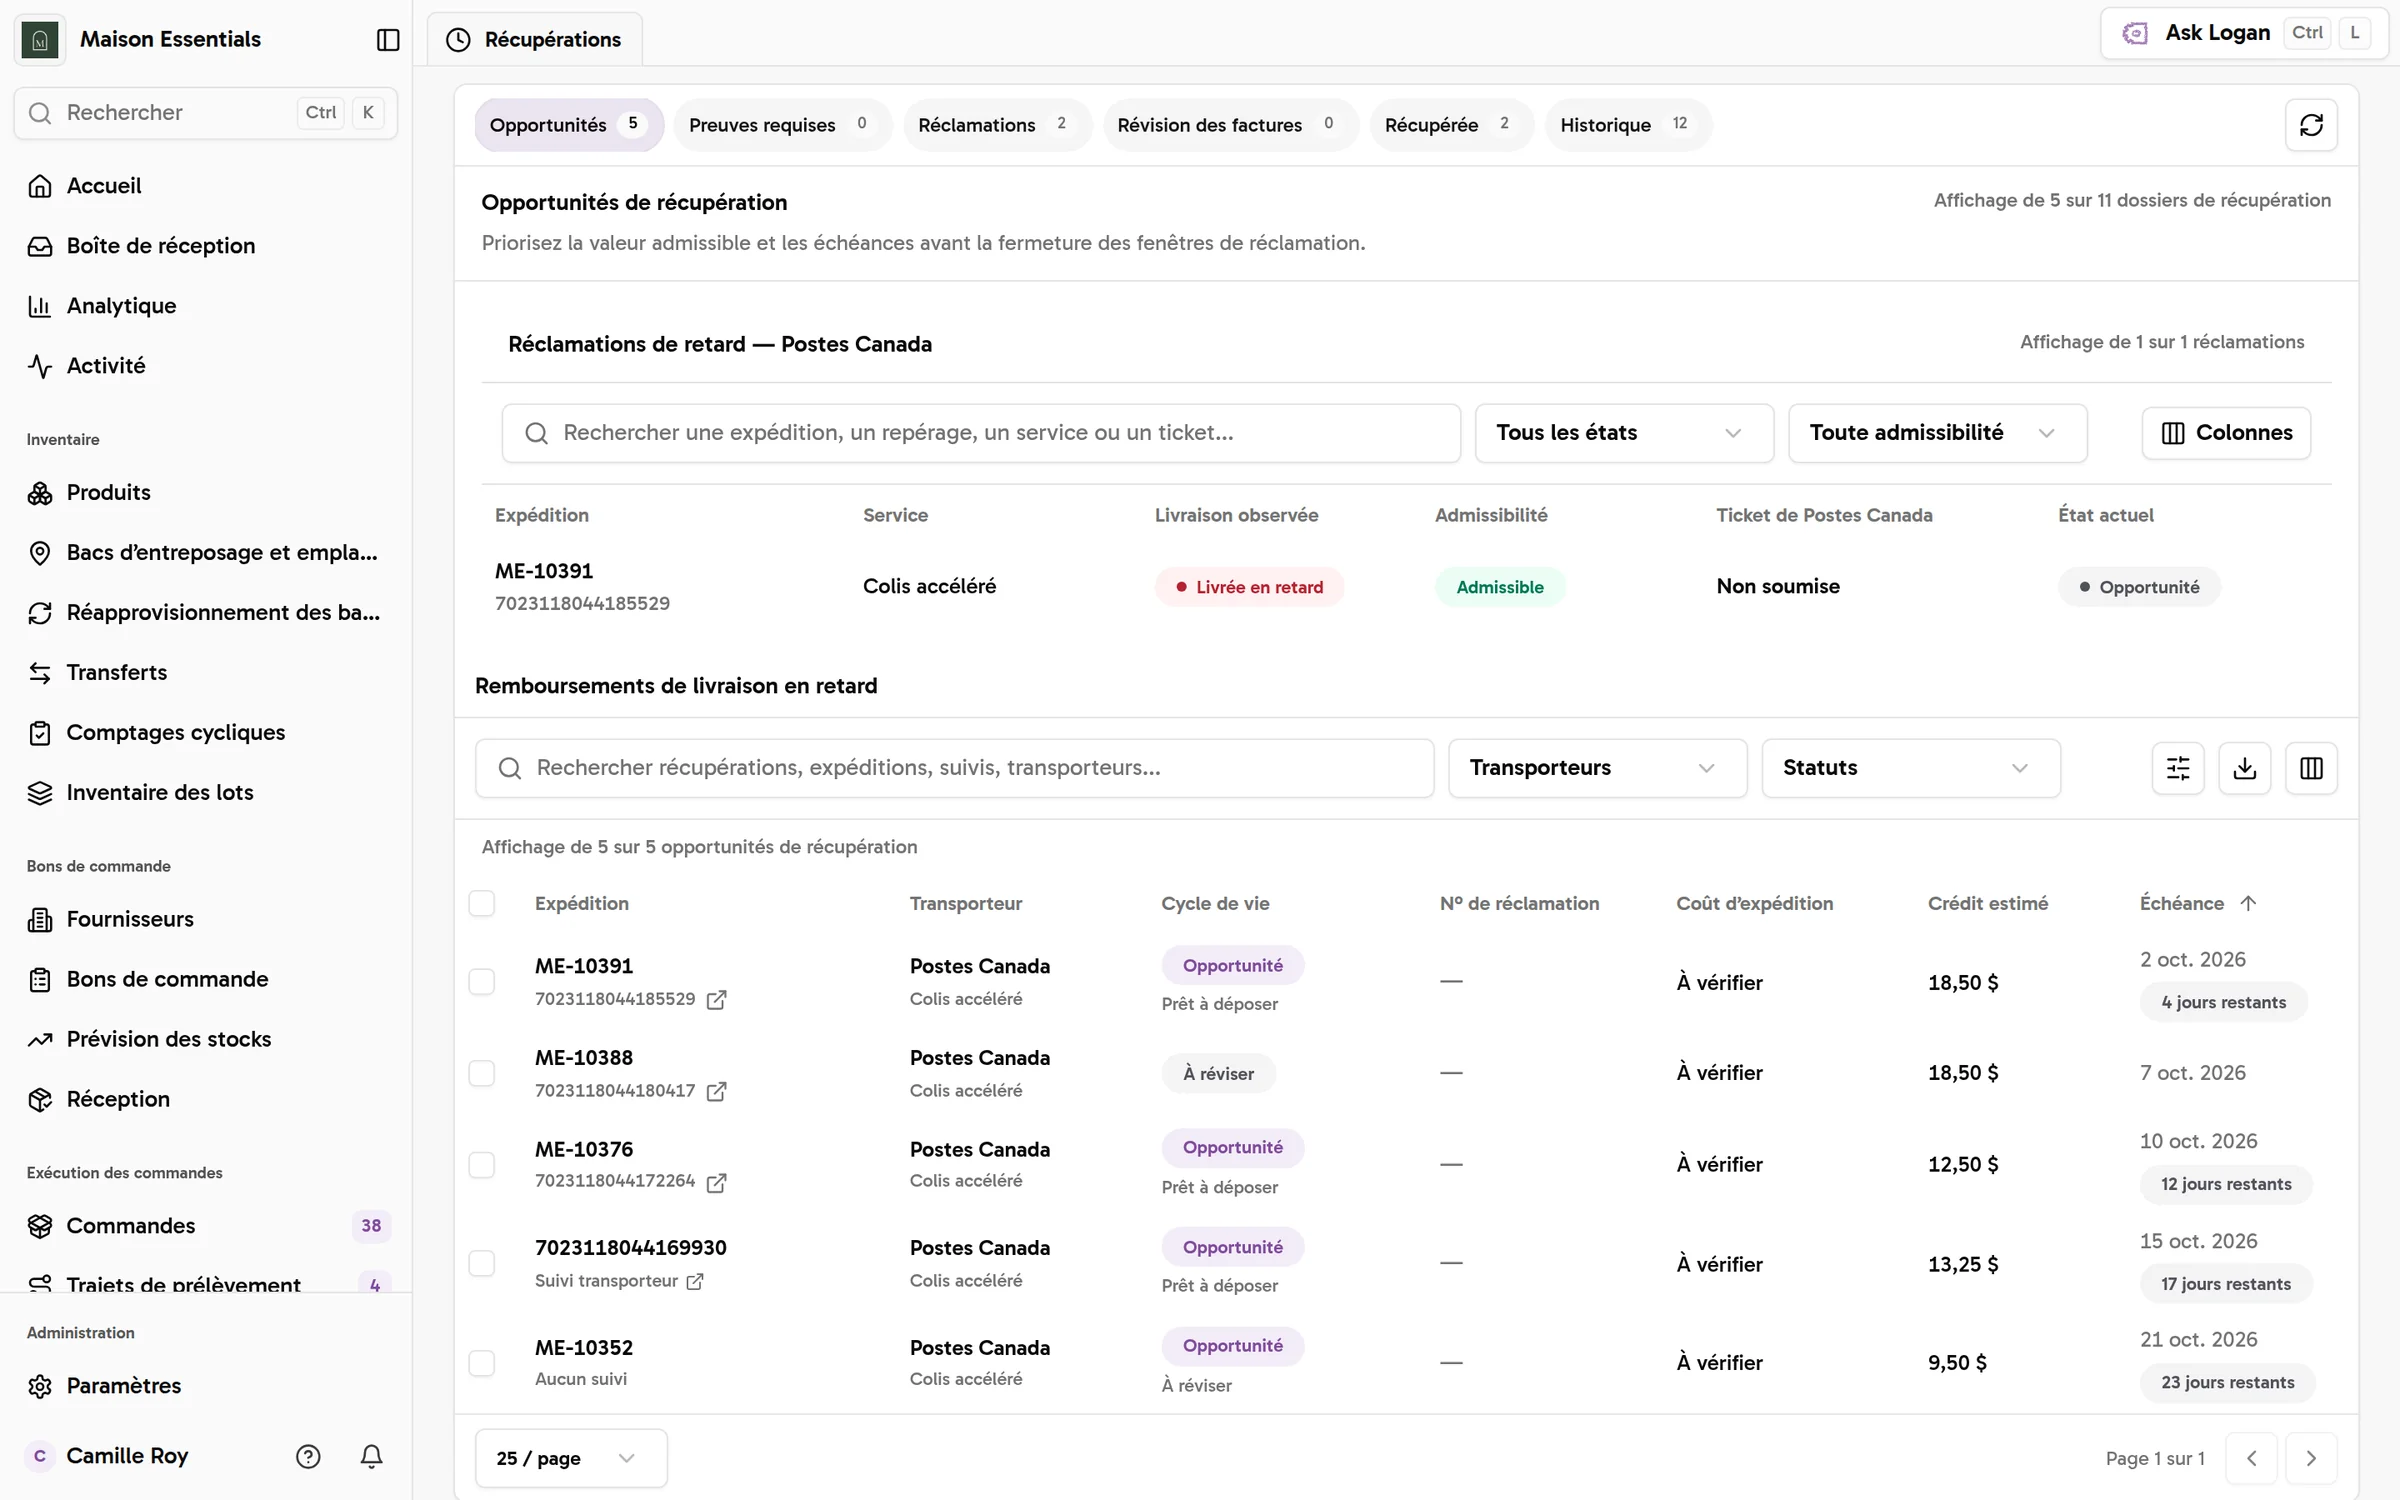Open the 25 / page dropdown
The width and height of the screenshot is (2400, 1500).
click(x=571, y=1458)
